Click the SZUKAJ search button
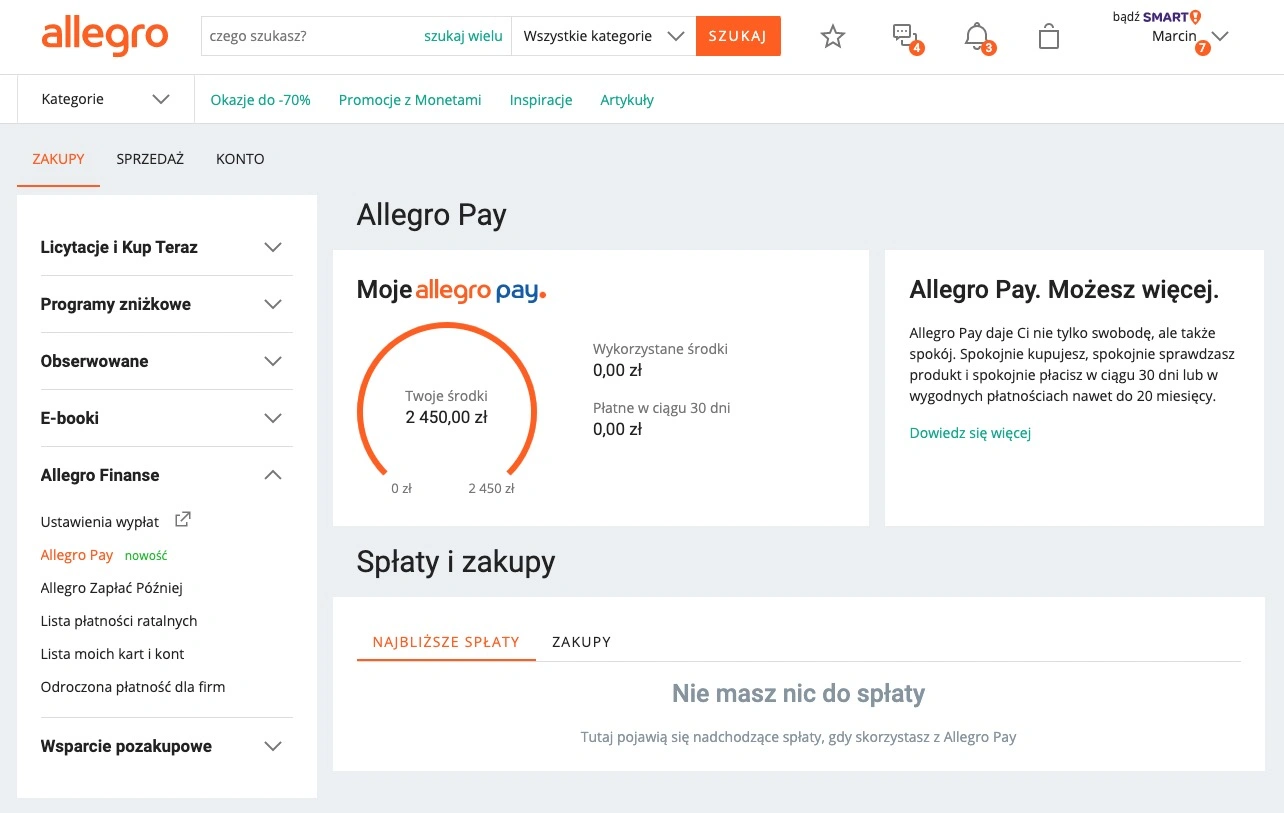Screen dimensions: 1284x813 click(738, 36)
